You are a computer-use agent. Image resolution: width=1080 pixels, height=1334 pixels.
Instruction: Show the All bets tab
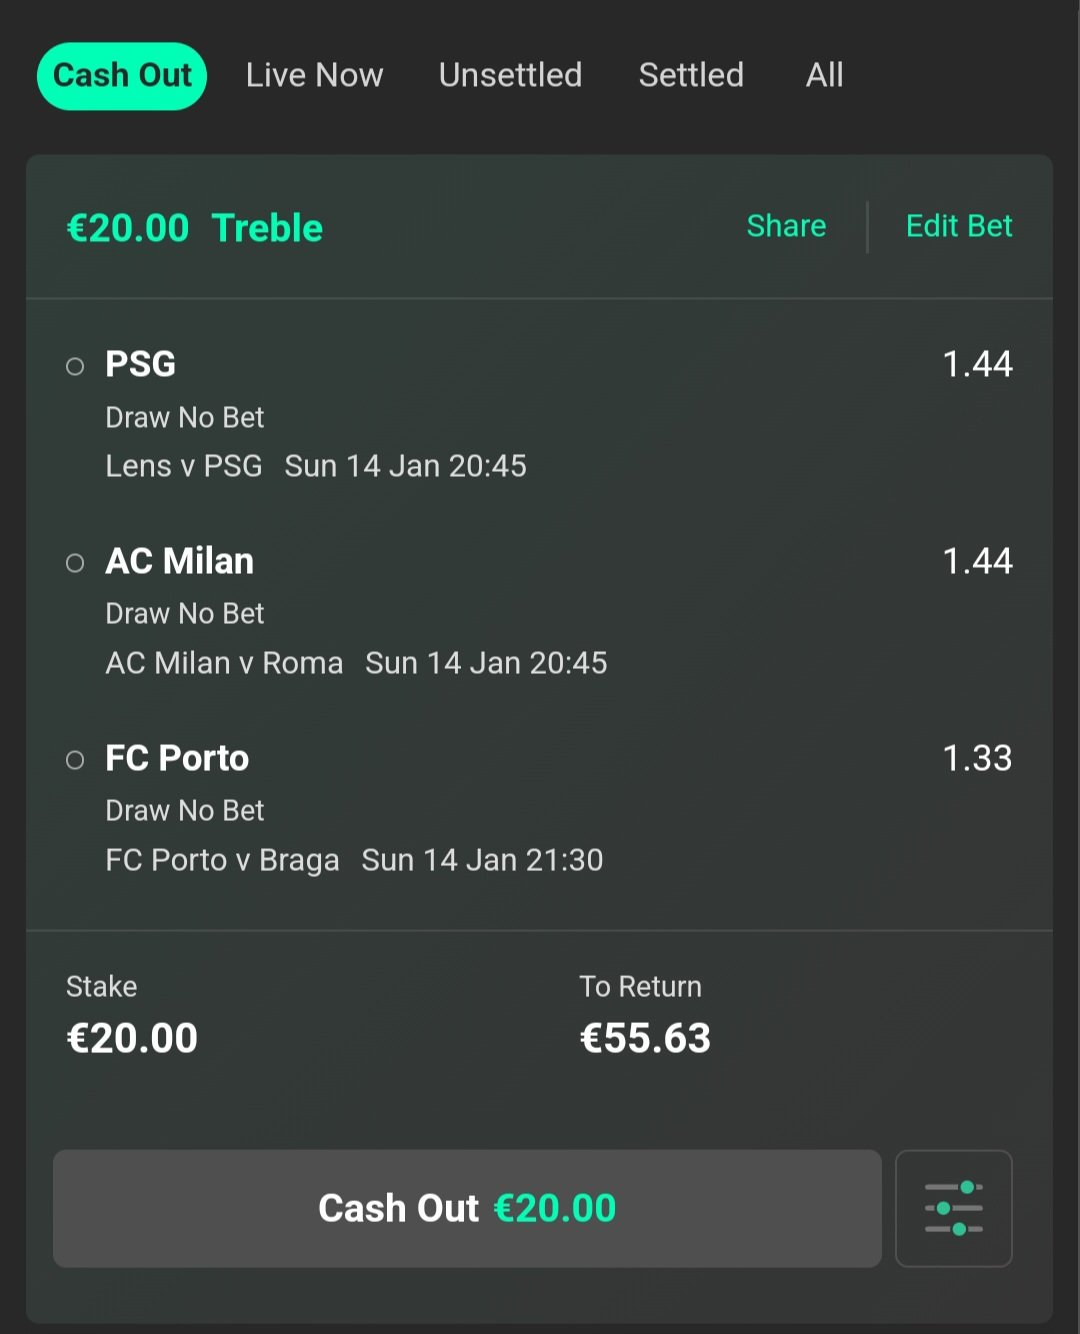(824, 76)
